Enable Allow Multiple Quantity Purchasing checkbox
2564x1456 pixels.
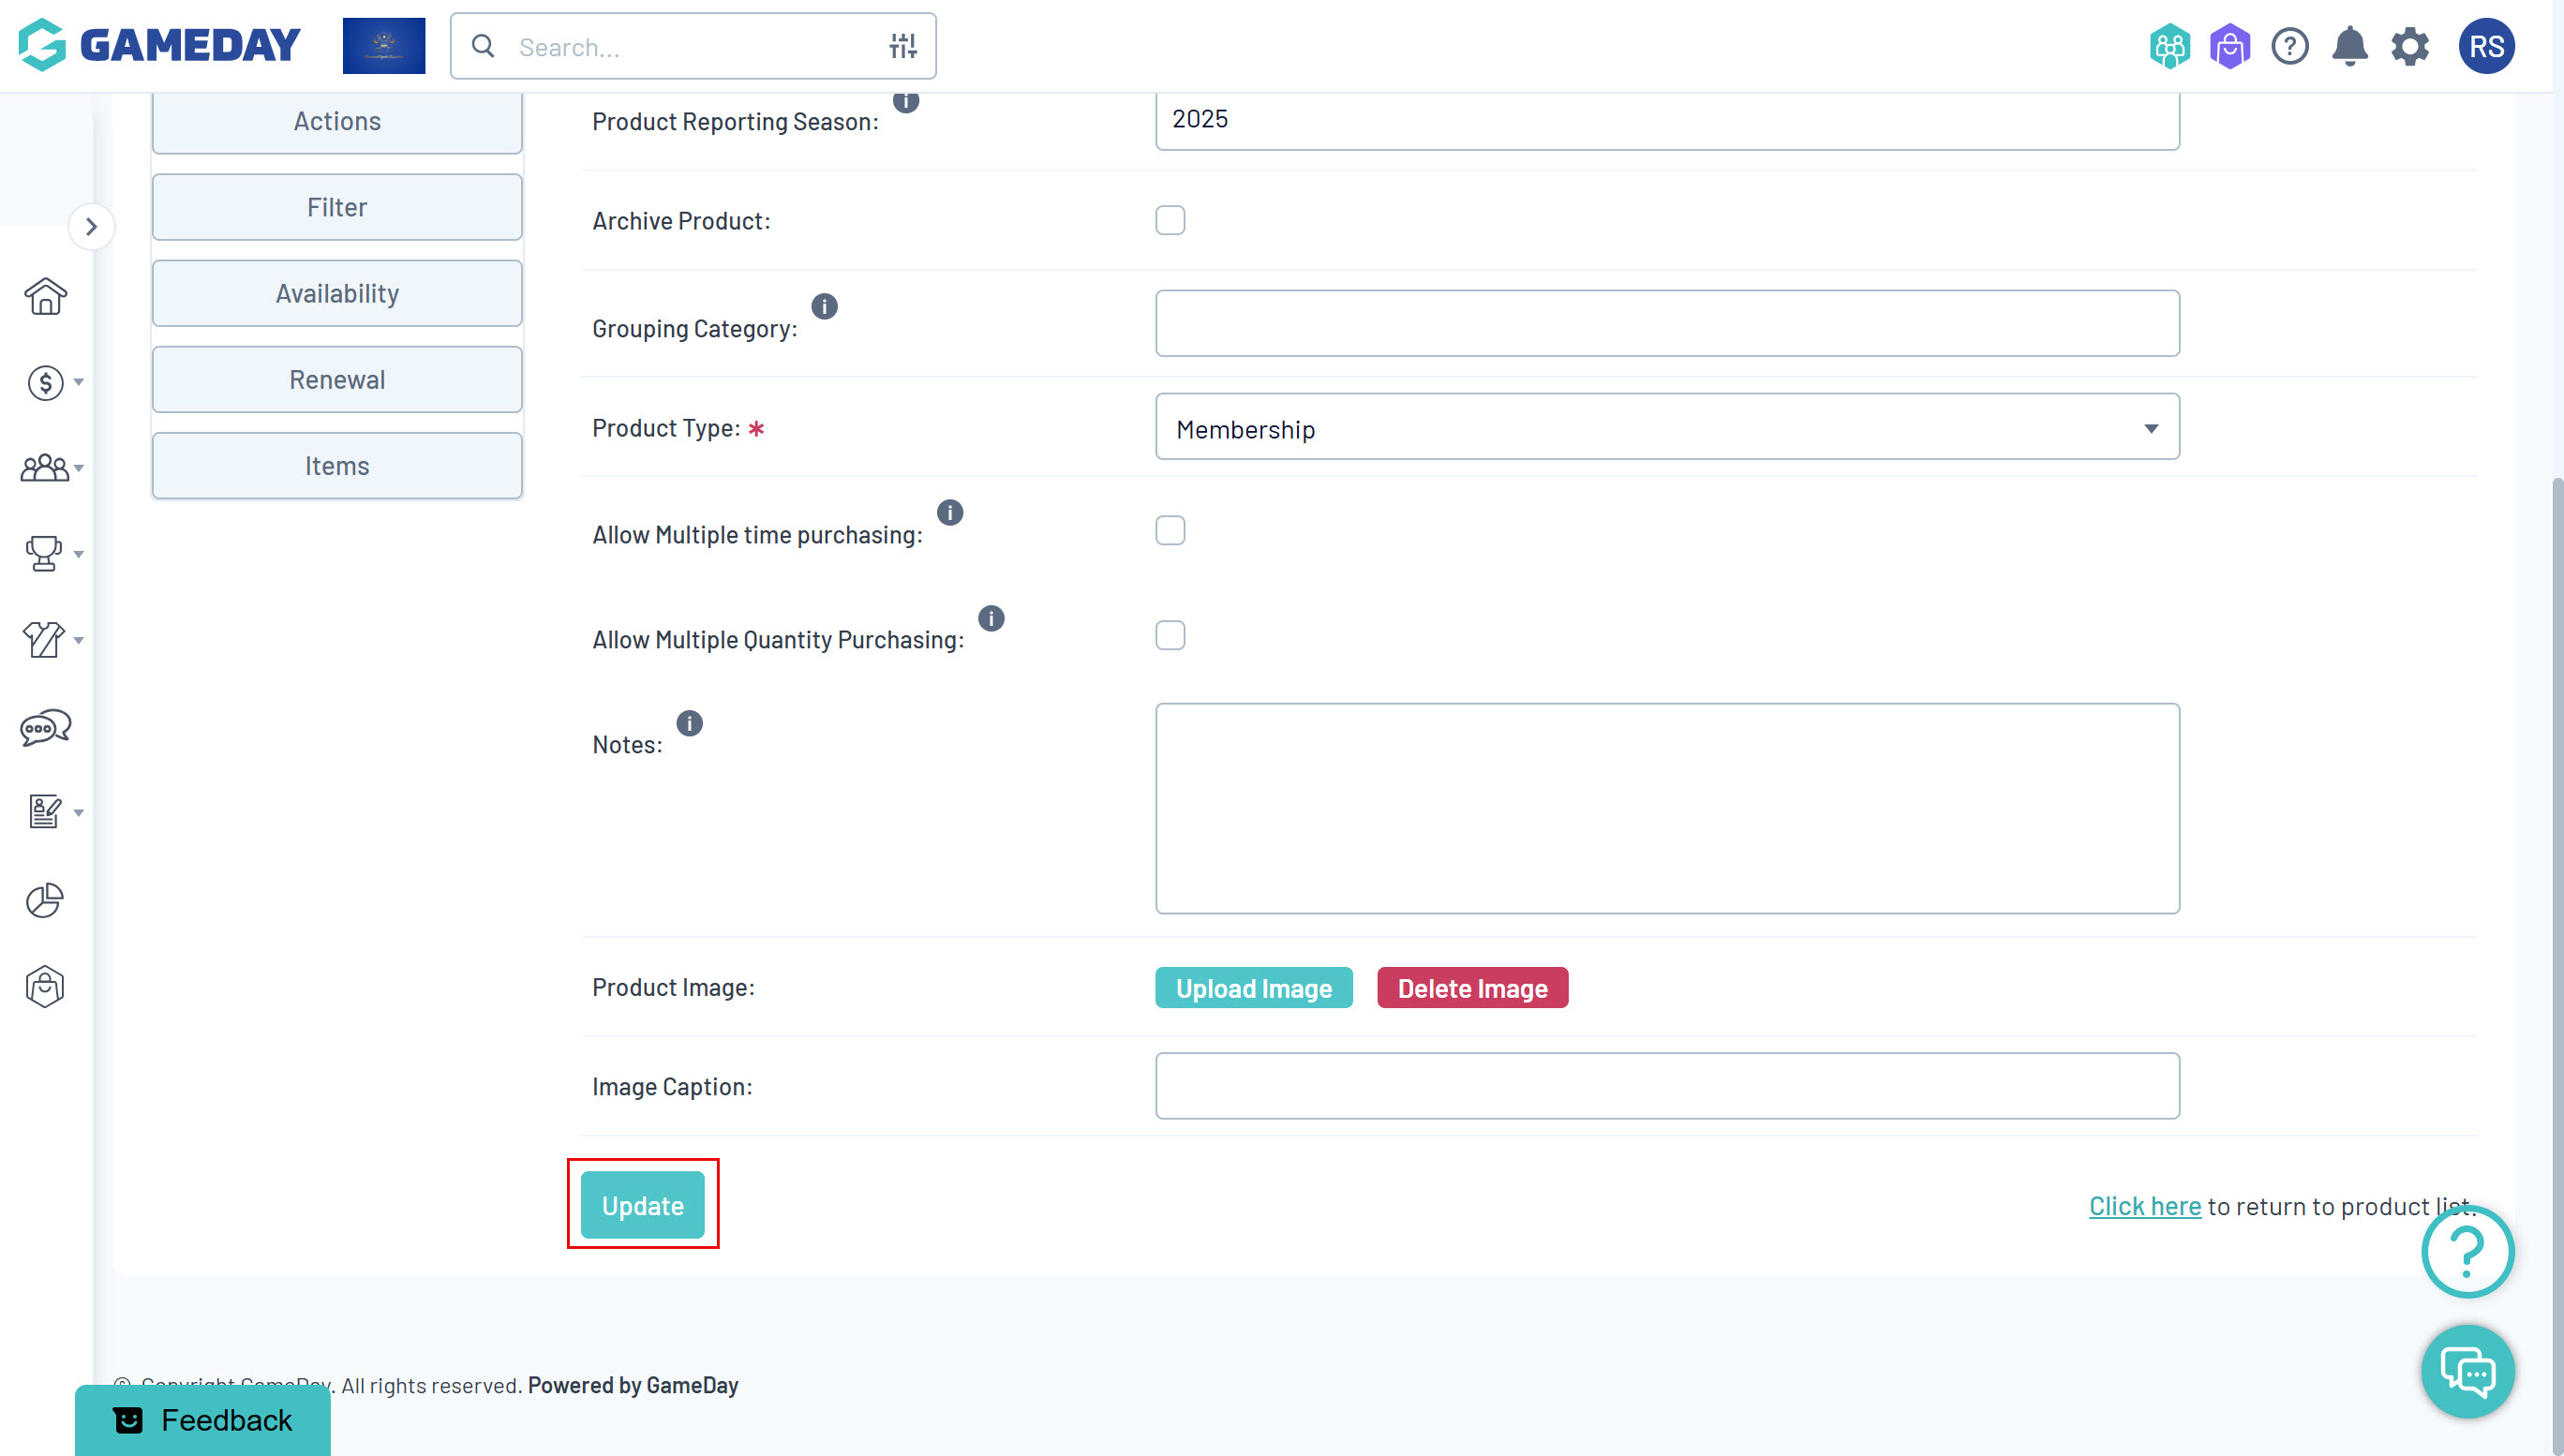[1169, 635]
